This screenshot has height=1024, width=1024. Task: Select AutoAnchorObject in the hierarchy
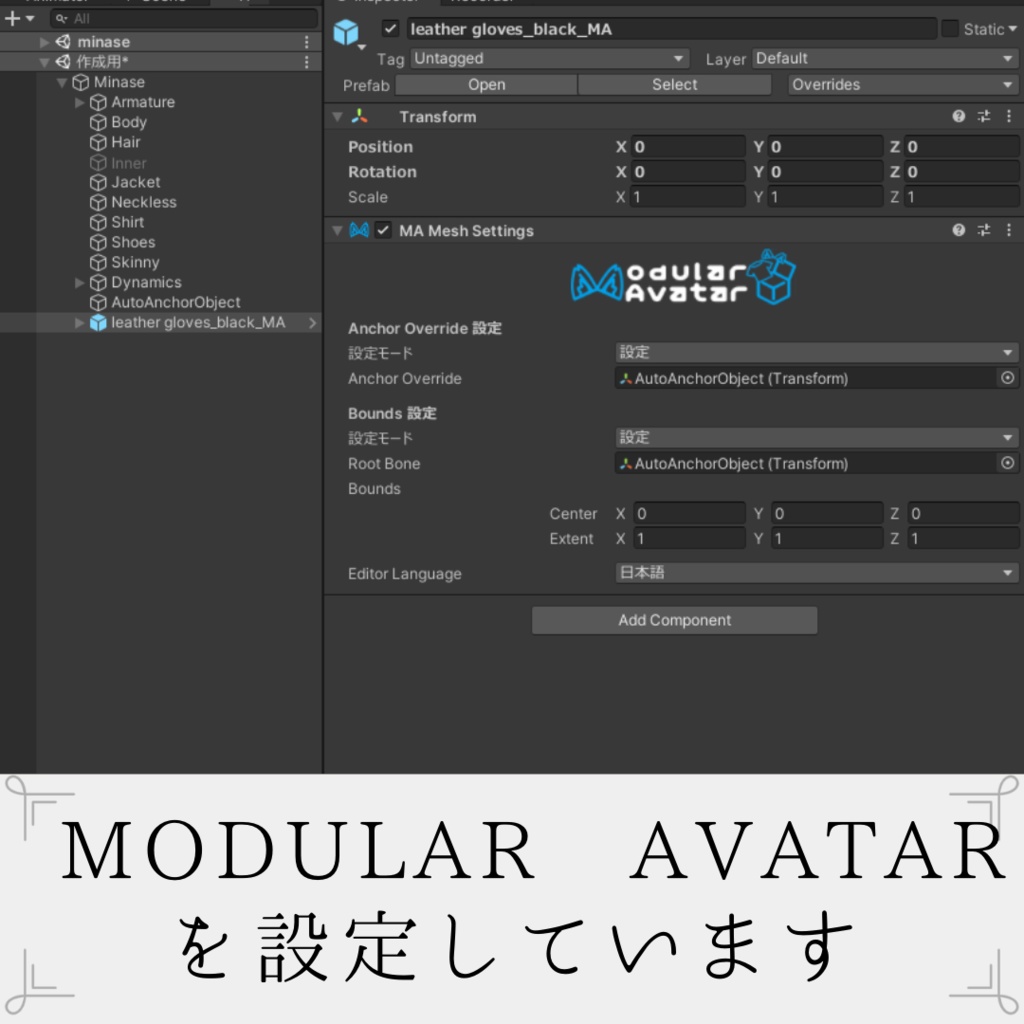click(176, 302)
